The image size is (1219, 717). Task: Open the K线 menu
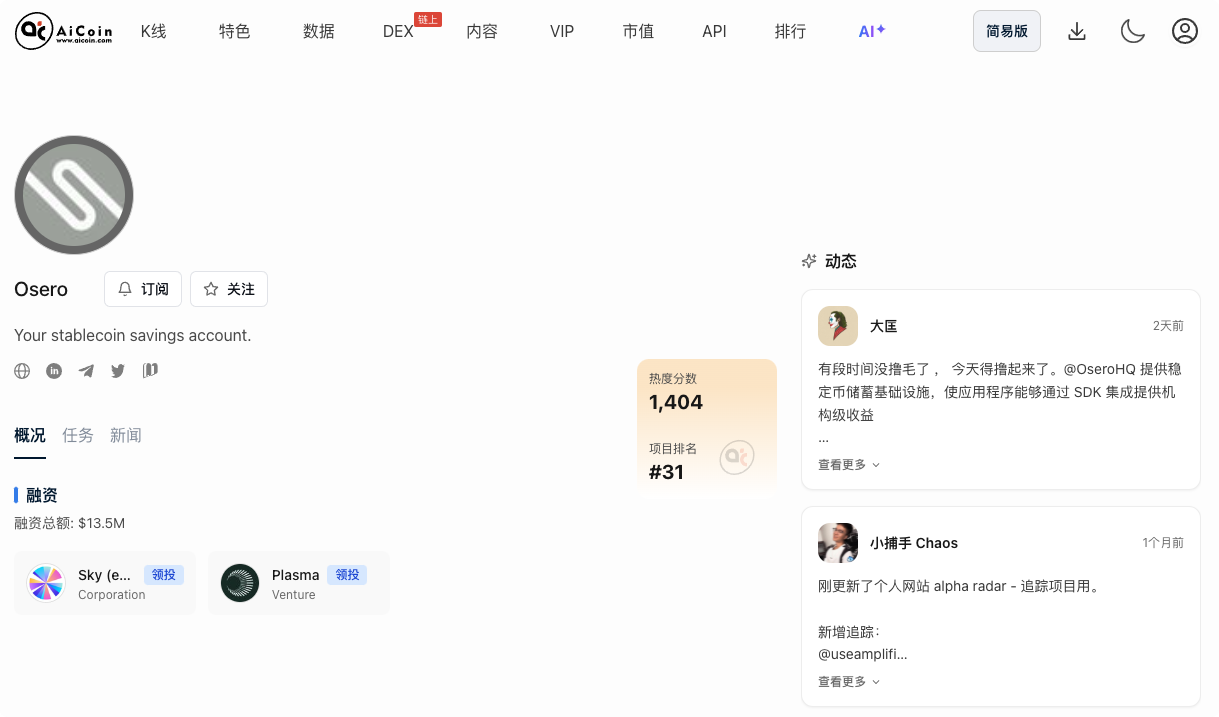(x=154, y=31)
